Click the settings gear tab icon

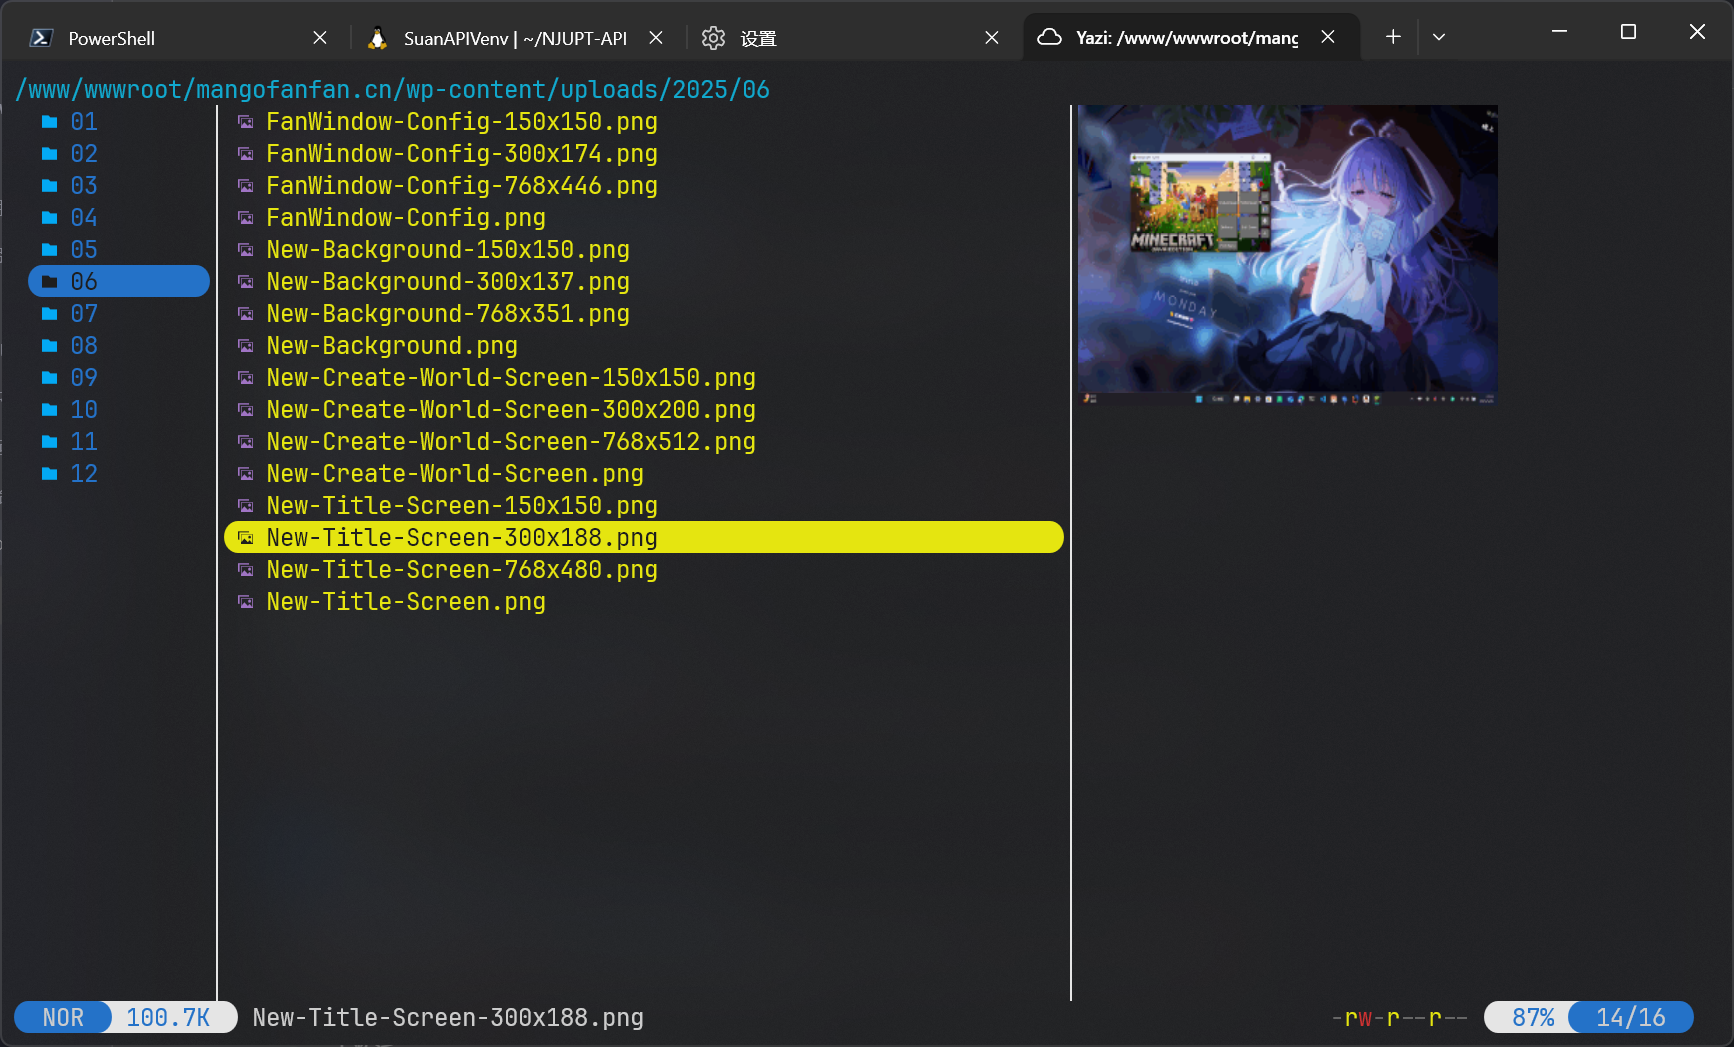(713, 38)
